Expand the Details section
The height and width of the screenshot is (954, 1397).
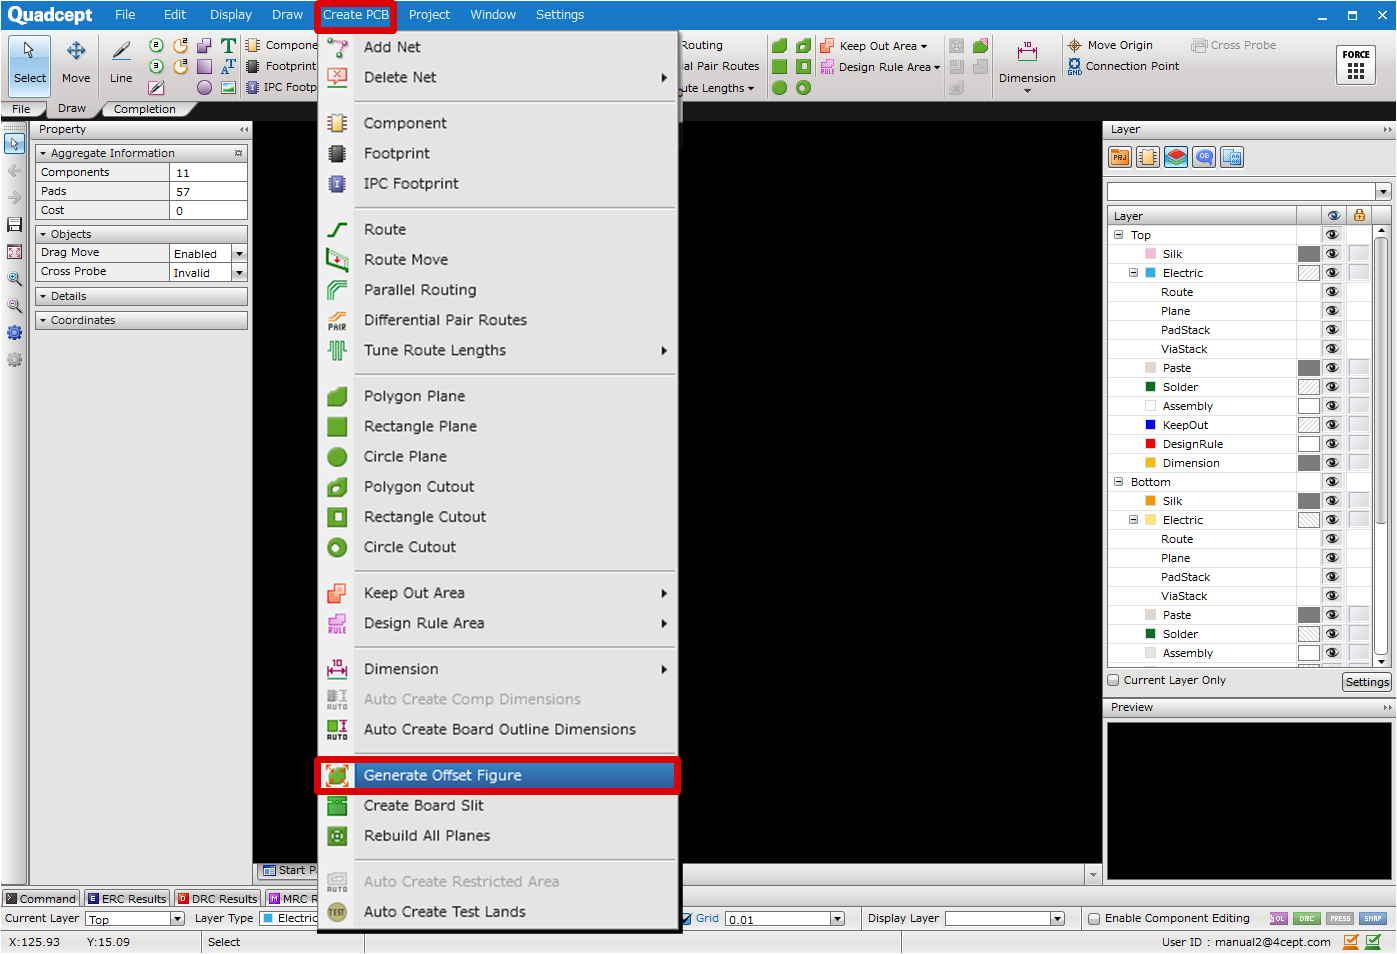(x=141, y=297)
